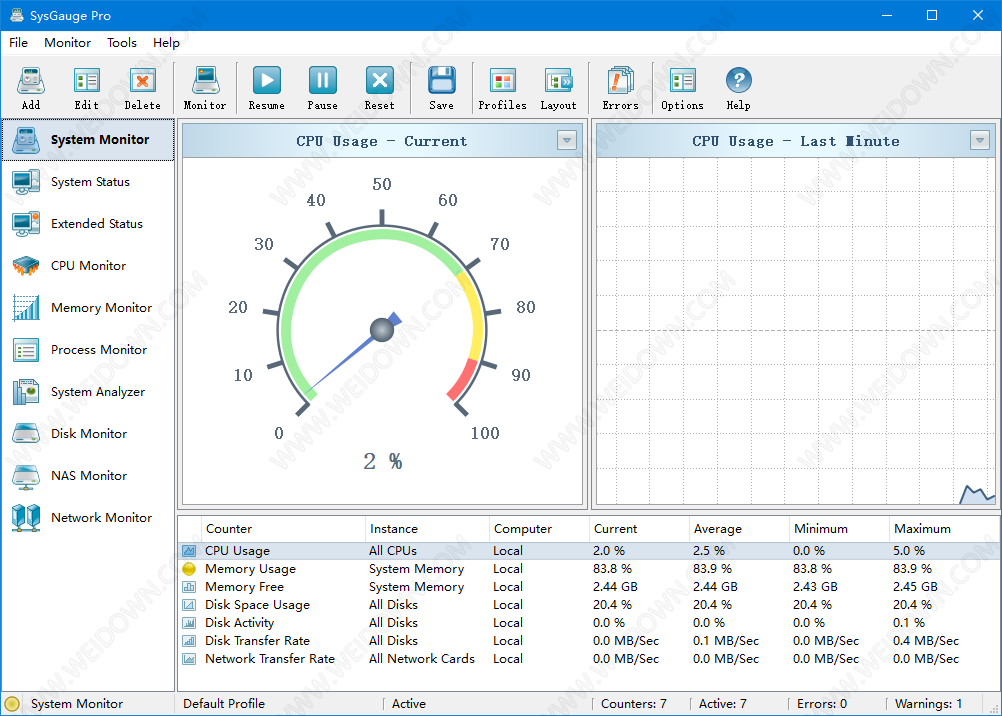Click 'Warnings: 1' in the status bar
The height and width of the screenshot is (716, 1002).
[929, 704]
